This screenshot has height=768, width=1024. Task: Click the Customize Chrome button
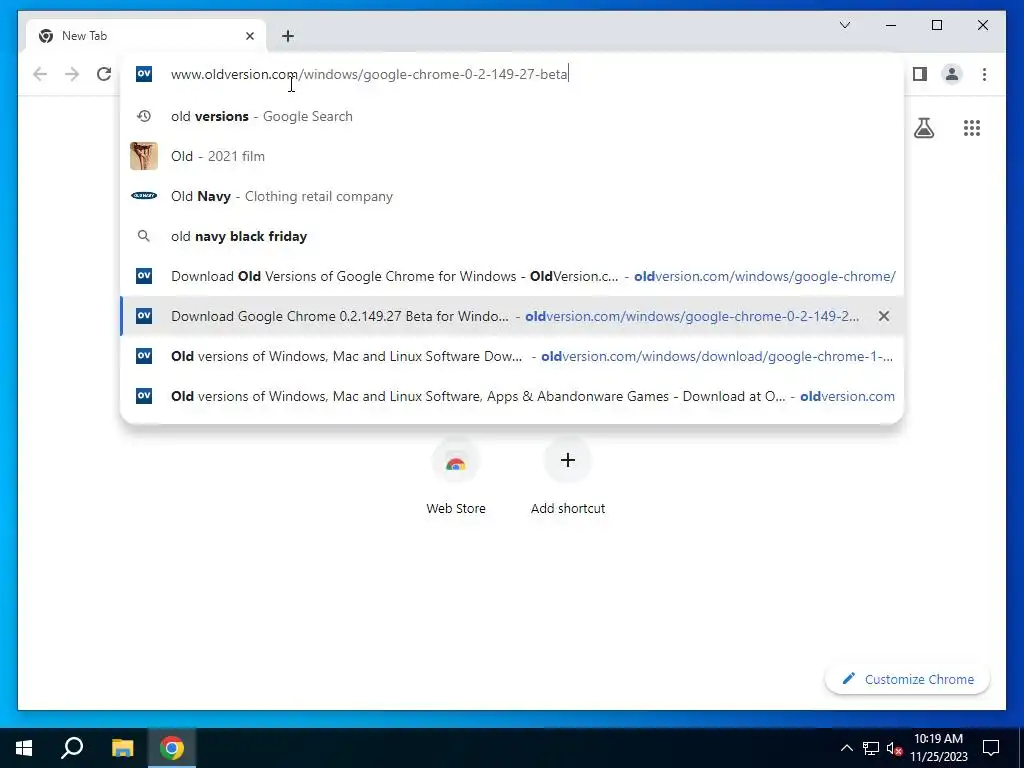(x=907, y=679)
